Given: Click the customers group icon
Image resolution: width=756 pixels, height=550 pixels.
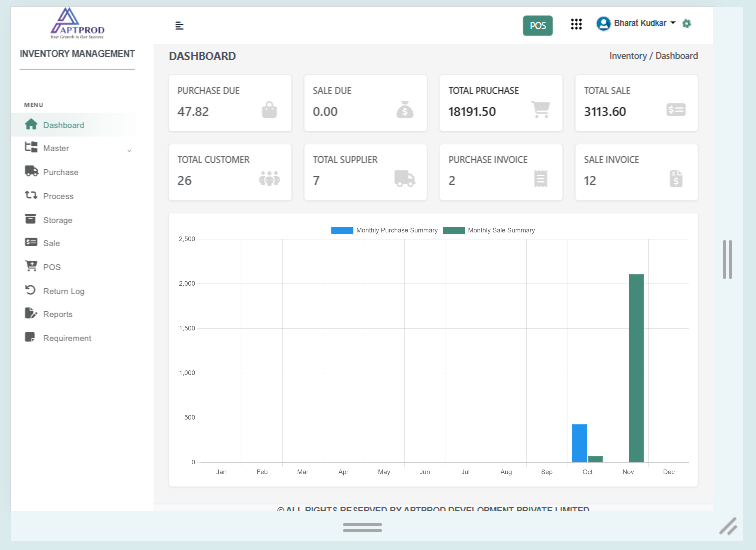Looking at the screenshot, I should pos(269,179).
